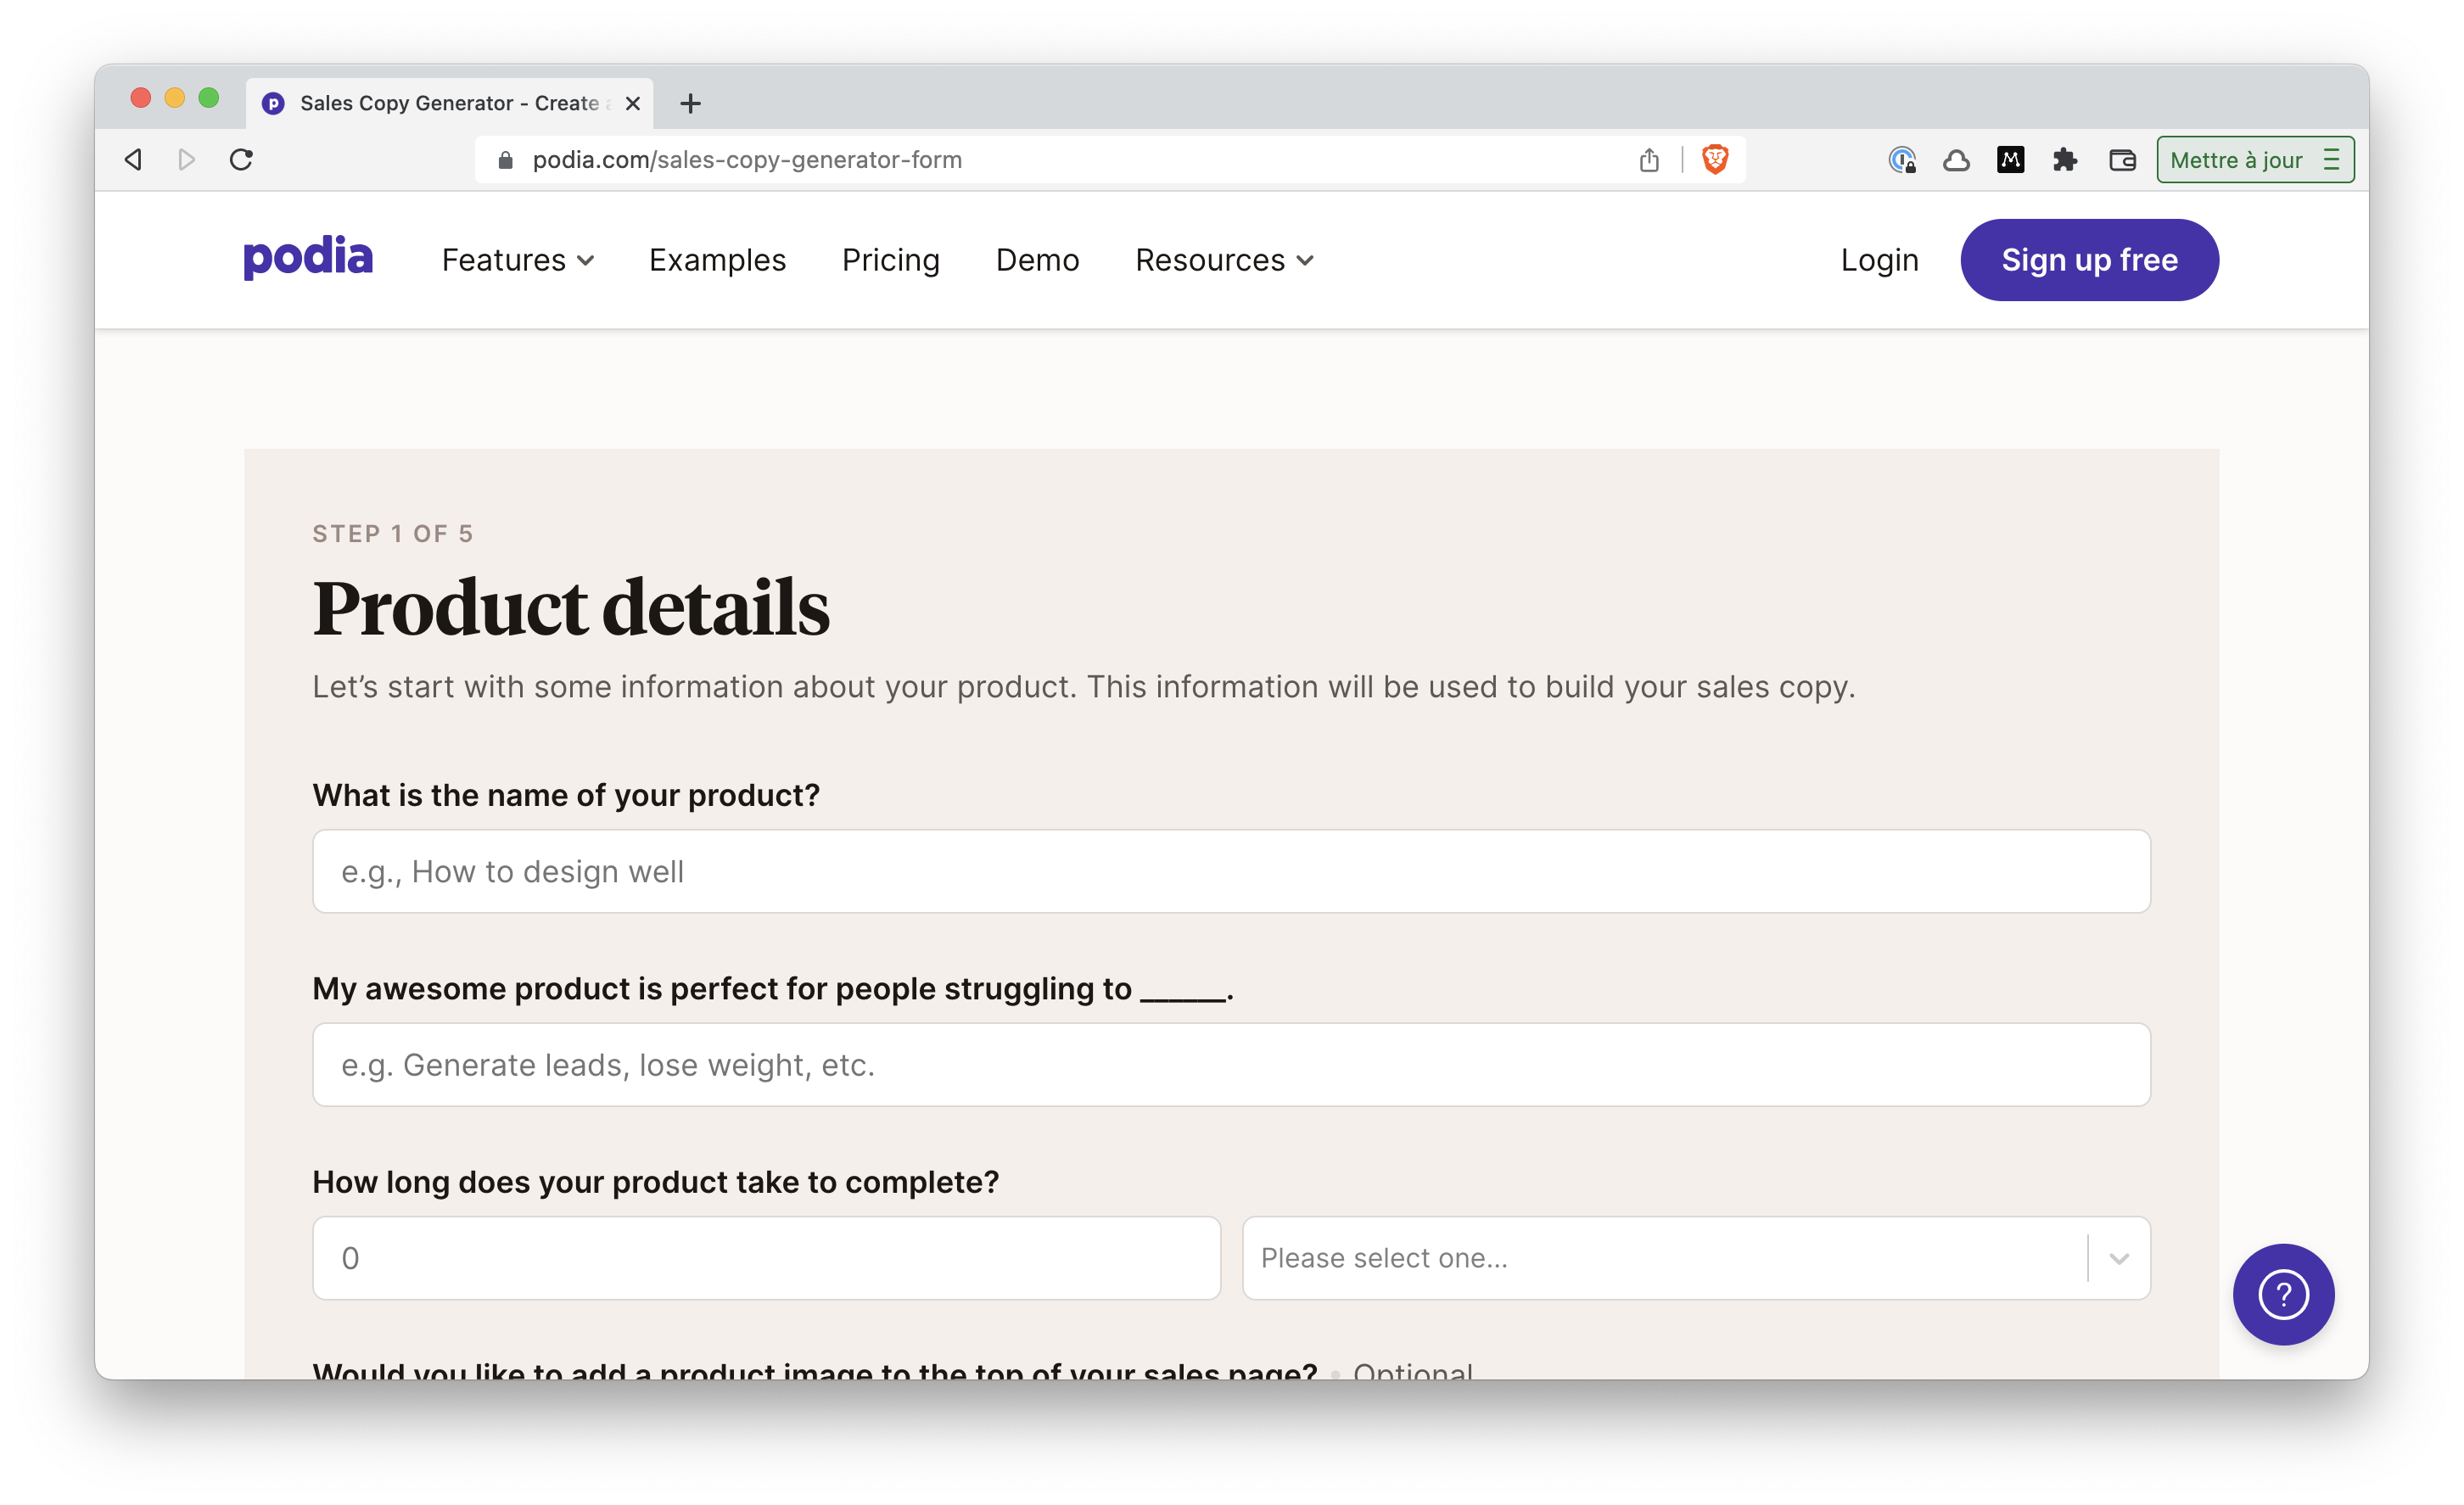Open the purple help question mark bubble
2464x1505 pixels.
pyautogui.click(x=2283, y=1294)
